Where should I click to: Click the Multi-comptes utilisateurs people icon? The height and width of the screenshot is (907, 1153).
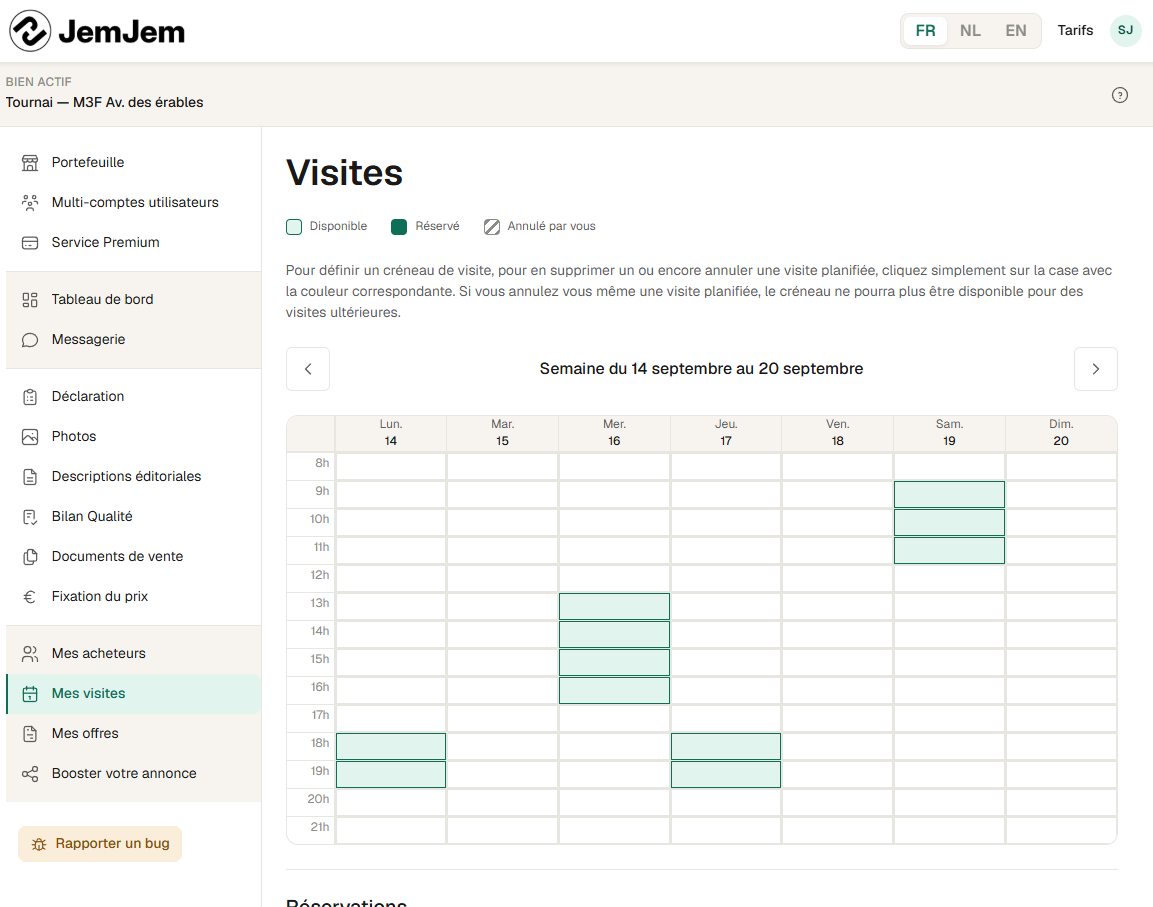(29, 202)
